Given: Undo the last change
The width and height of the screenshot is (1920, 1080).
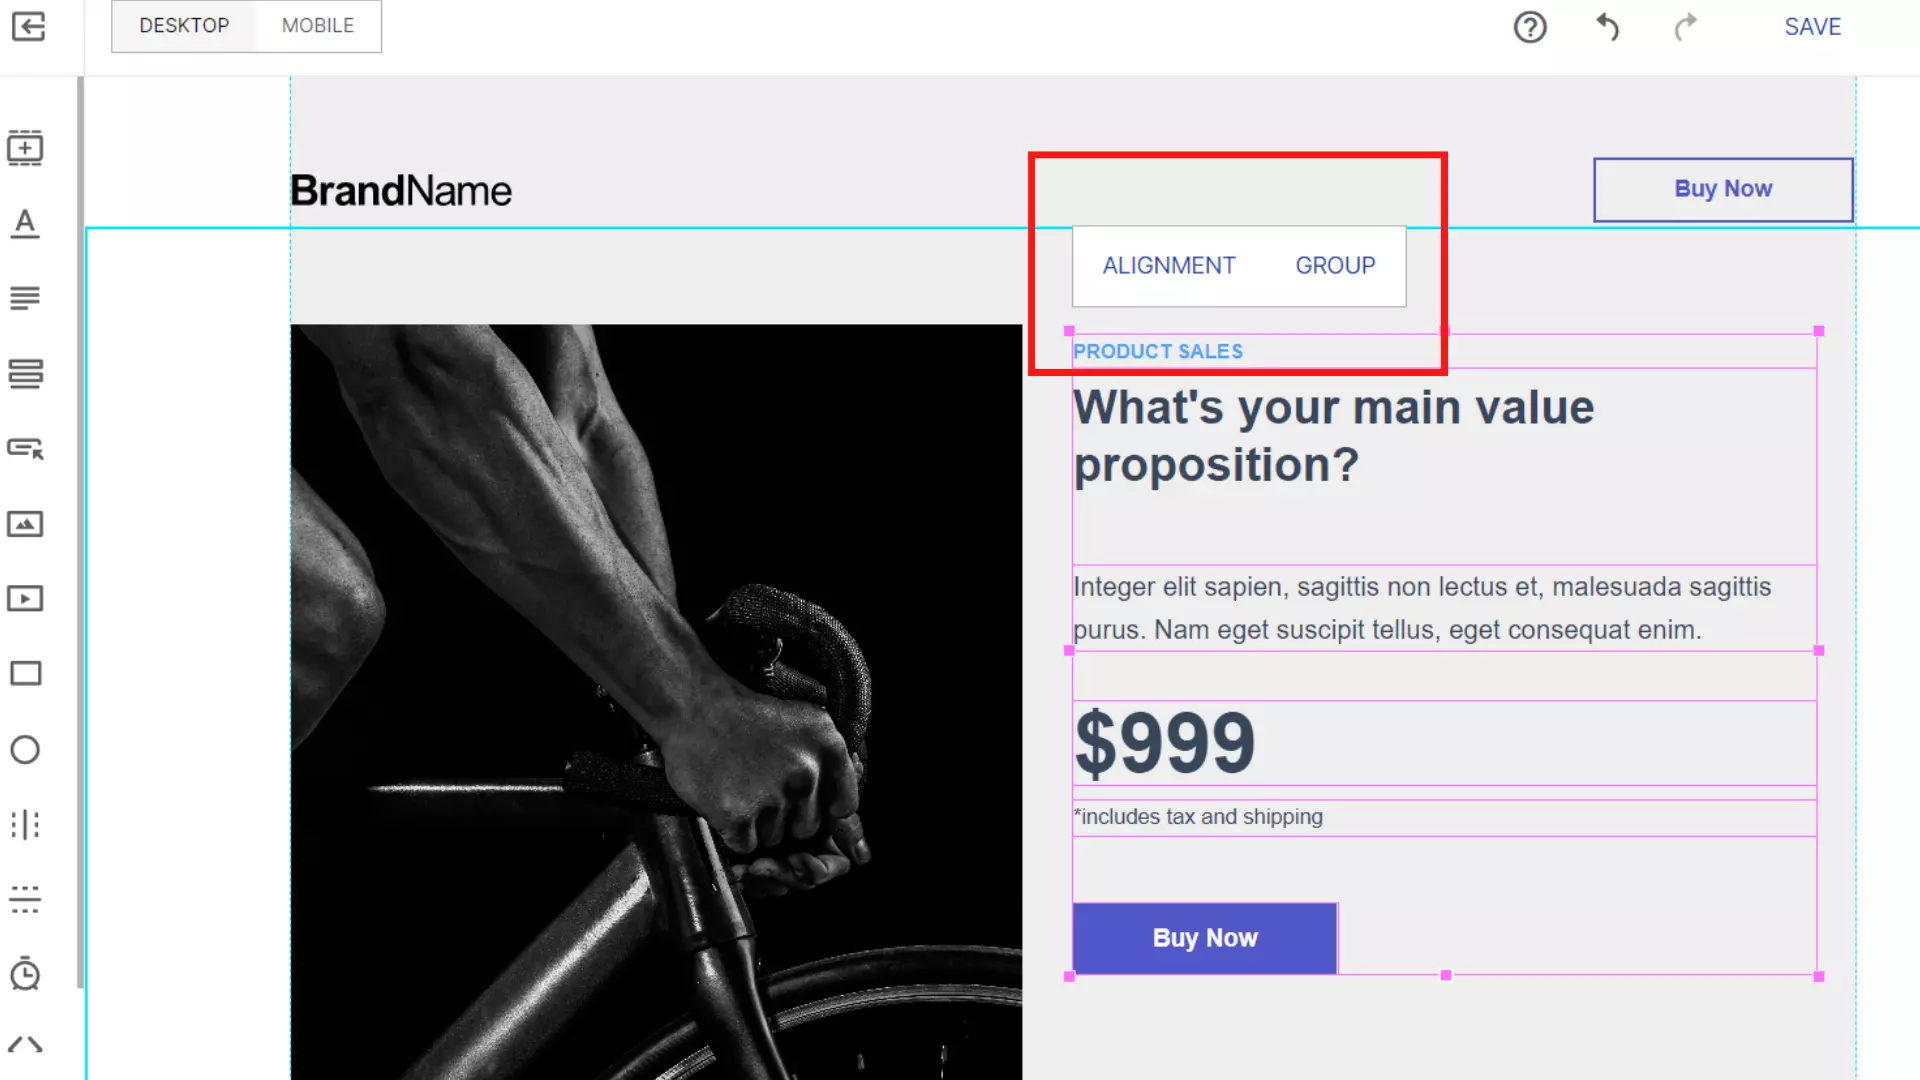Looking at the screenshot, I should [1608, 27].
